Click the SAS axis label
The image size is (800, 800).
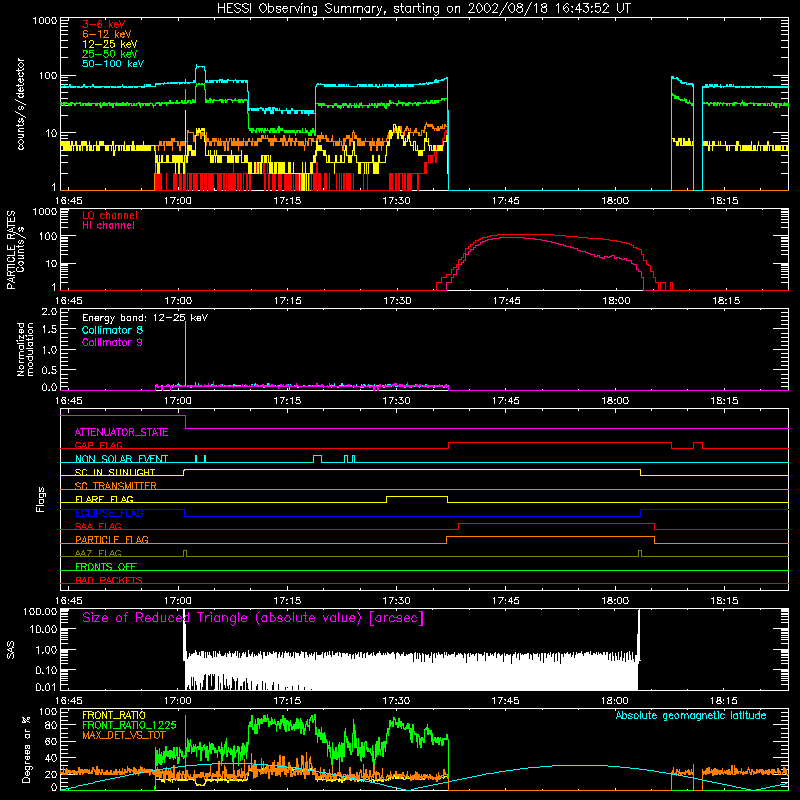click(x=11, y=649)
